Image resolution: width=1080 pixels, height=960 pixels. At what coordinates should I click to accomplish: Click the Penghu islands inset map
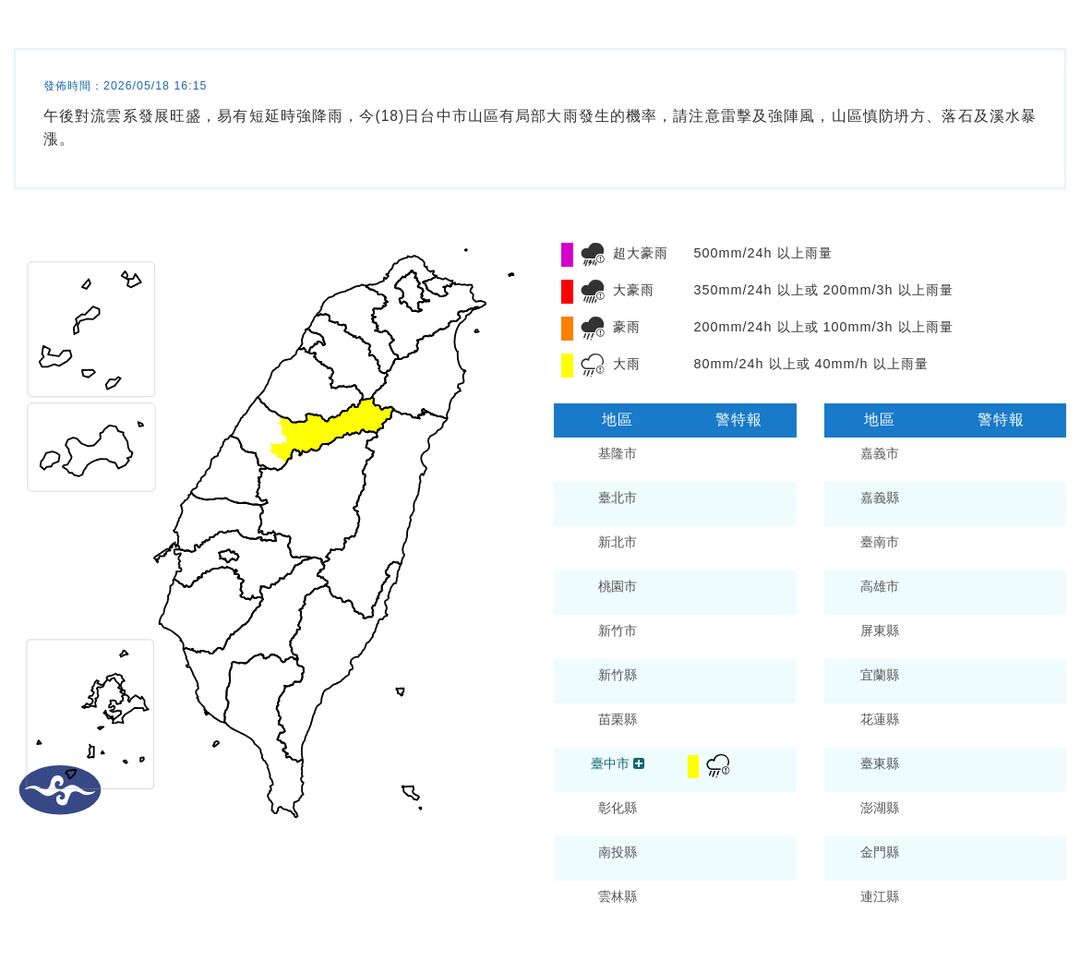pos(90,713)
